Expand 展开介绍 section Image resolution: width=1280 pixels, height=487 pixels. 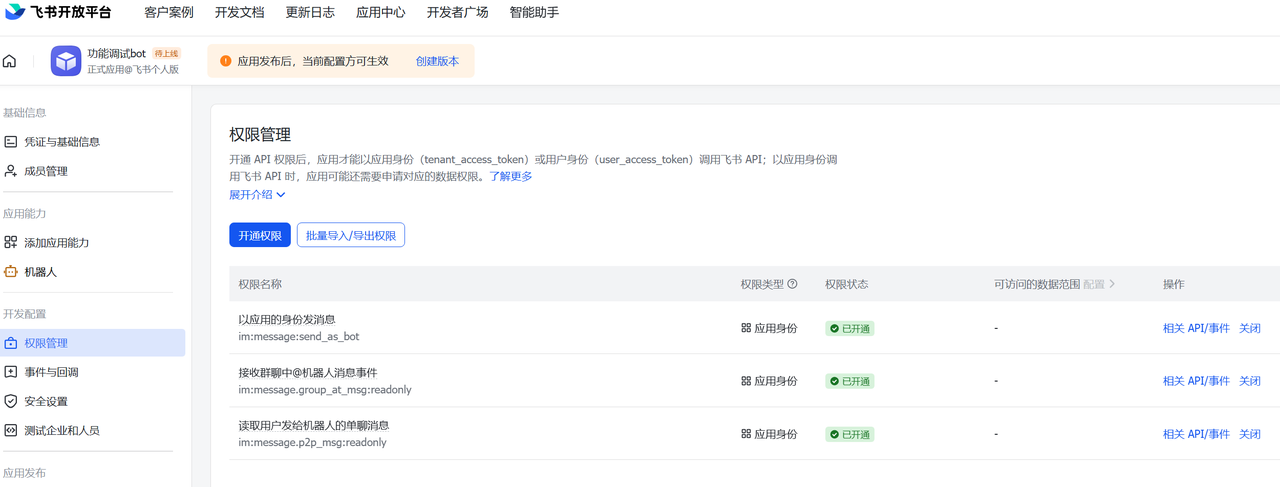(257, 194)
